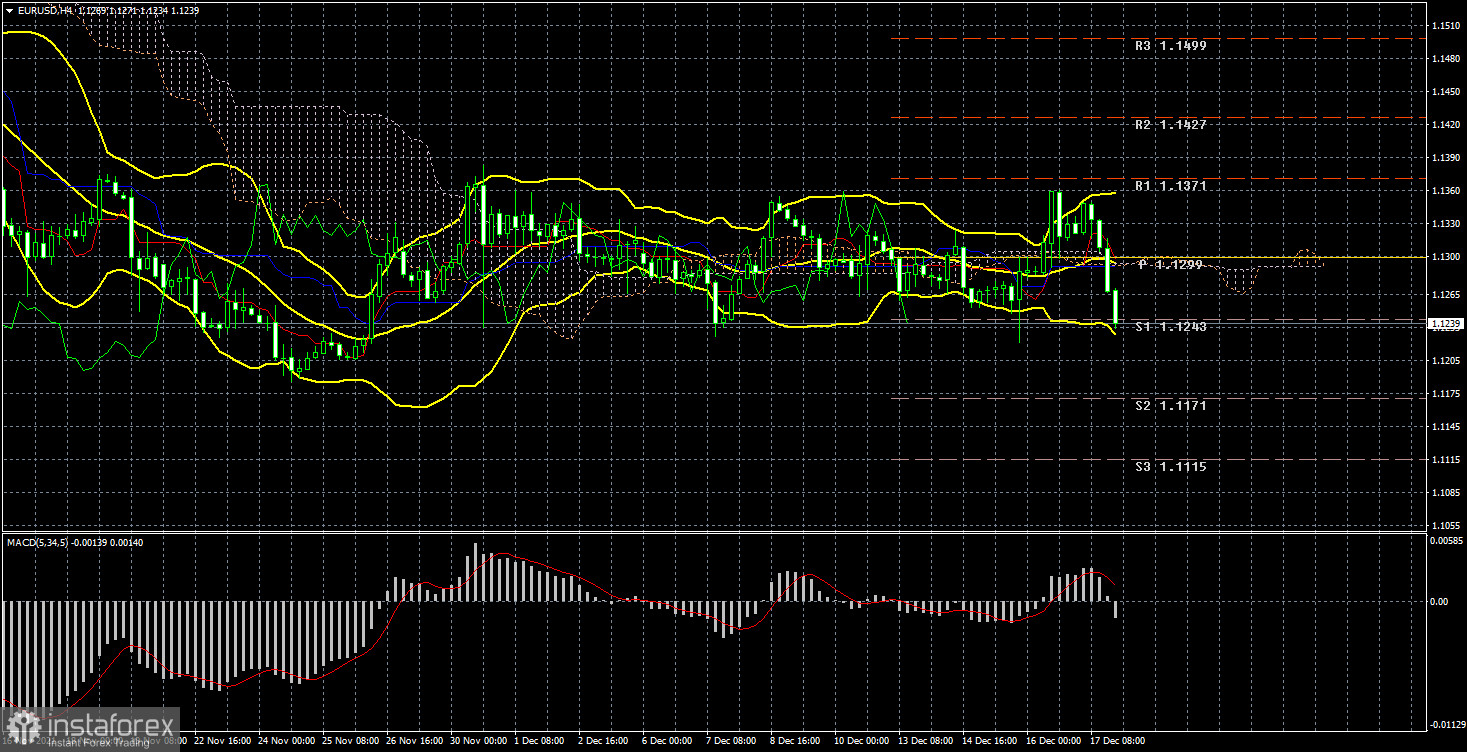Click the S2 1.1171 support label

pyautogui.click(x=1171, y=405)
